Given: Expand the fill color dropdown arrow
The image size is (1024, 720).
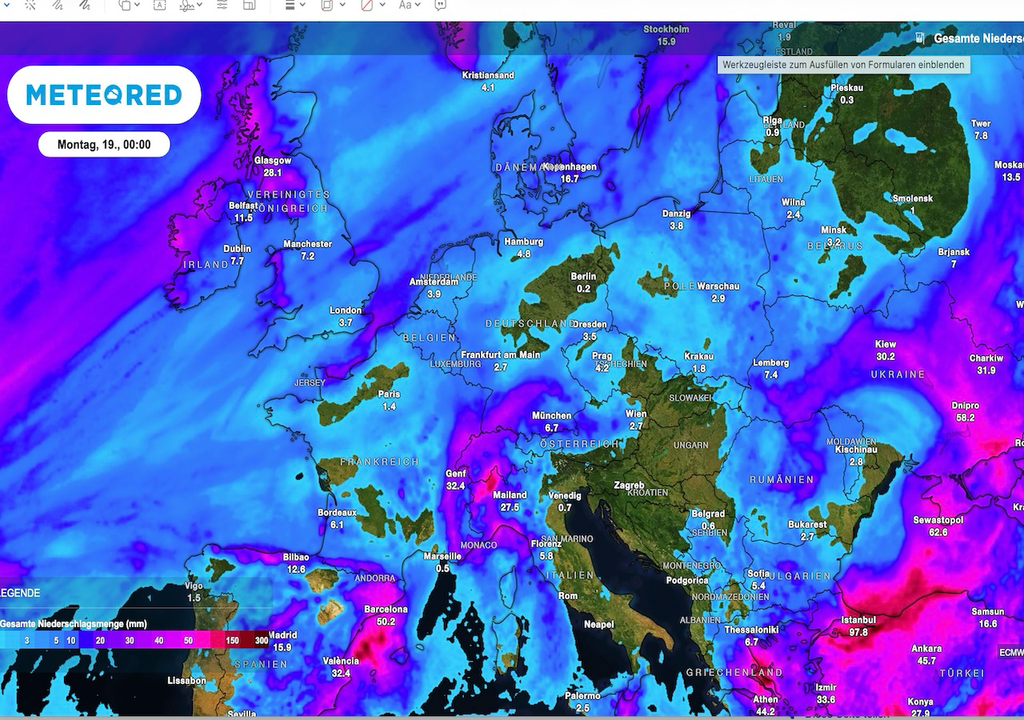Looking at the screenshot, I should coord(382,5).
